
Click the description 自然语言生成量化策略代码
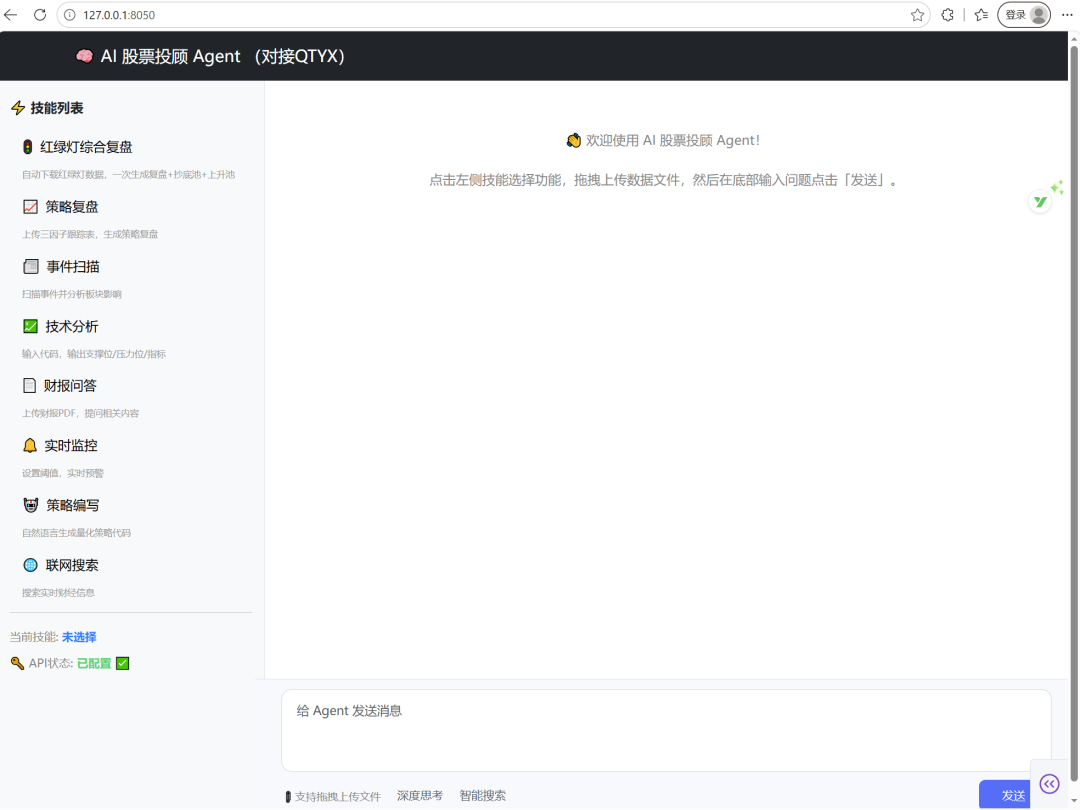click(76, 532)
